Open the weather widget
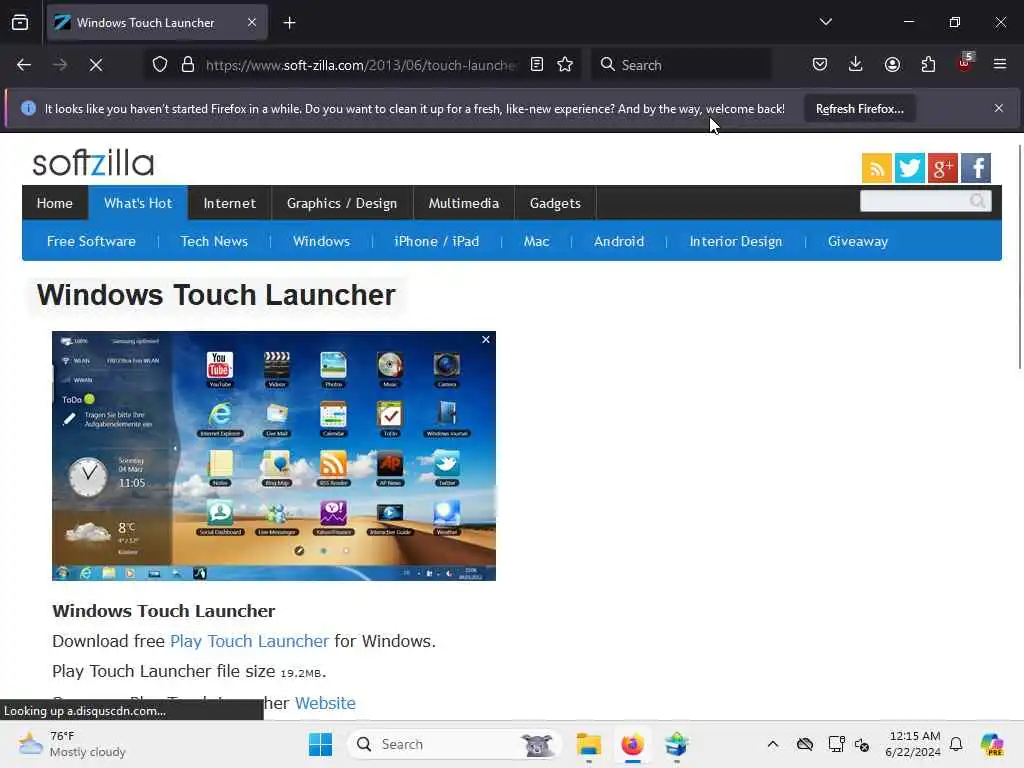Viewport: 1024px width, 768px height. (72, 744)
